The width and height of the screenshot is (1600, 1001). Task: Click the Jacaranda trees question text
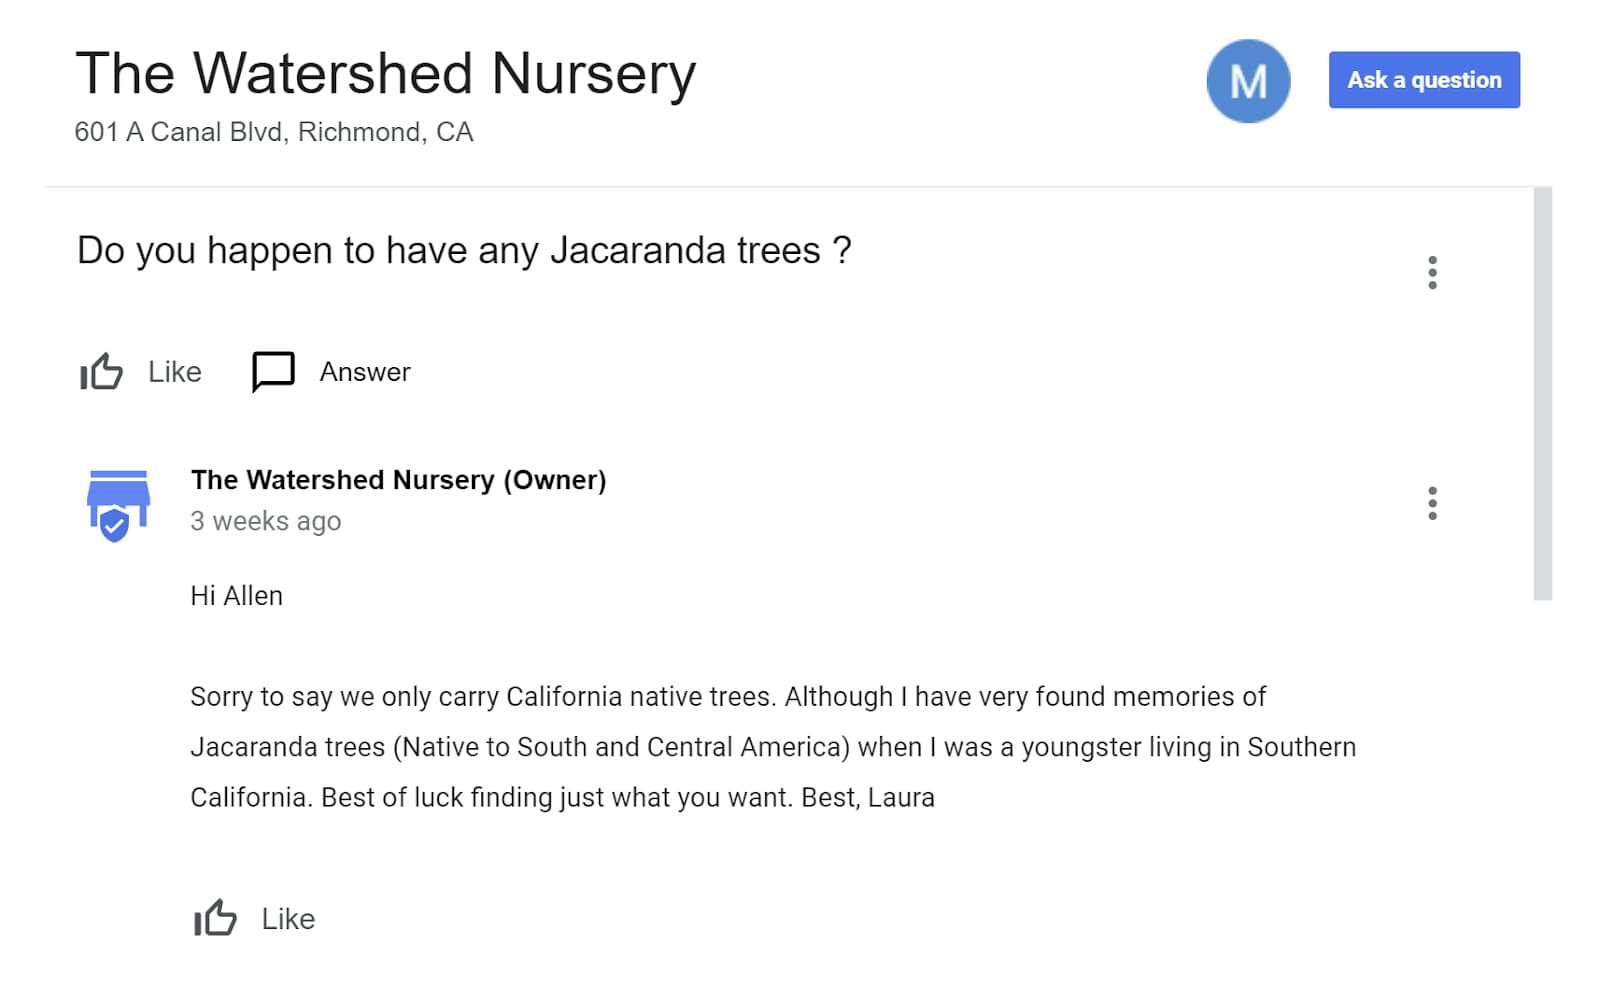click(x=464, y=250)
